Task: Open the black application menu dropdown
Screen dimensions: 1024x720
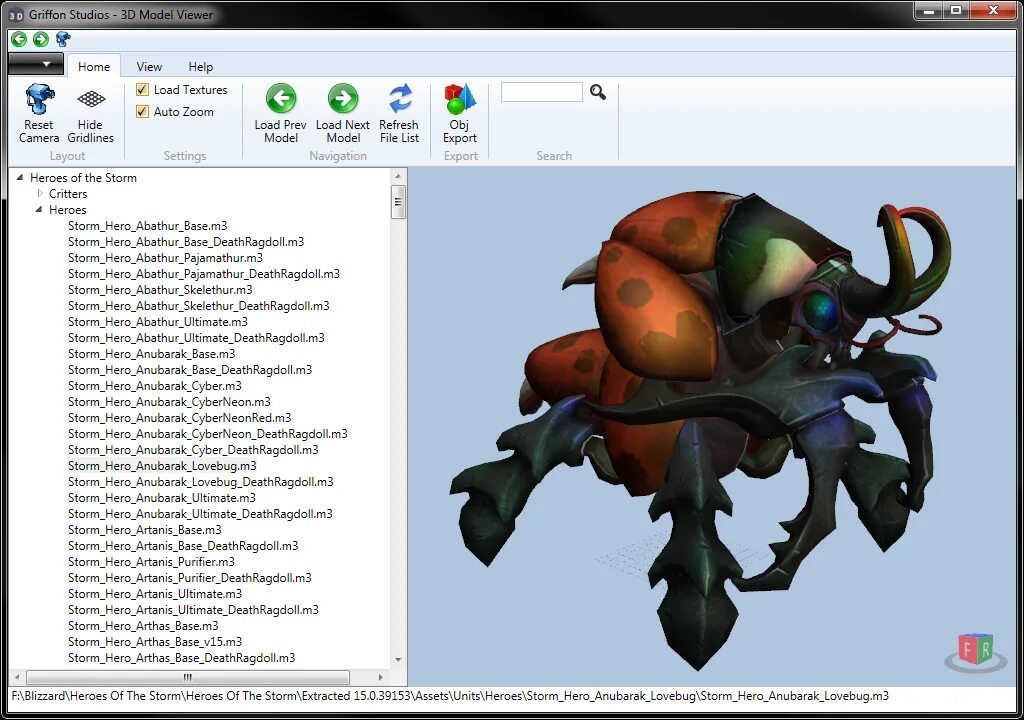Action: [x=36, y=64]
